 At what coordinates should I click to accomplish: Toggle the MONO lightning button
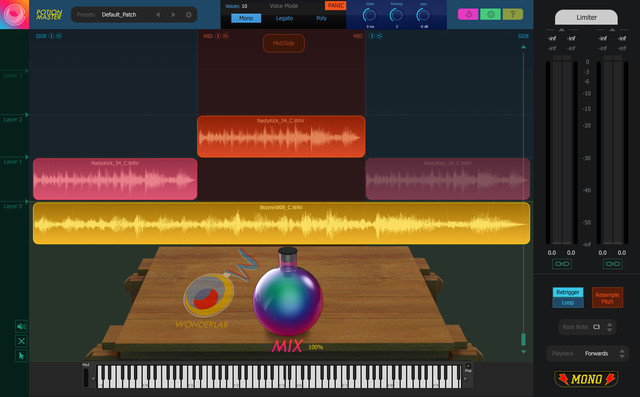tap(586, 379)
